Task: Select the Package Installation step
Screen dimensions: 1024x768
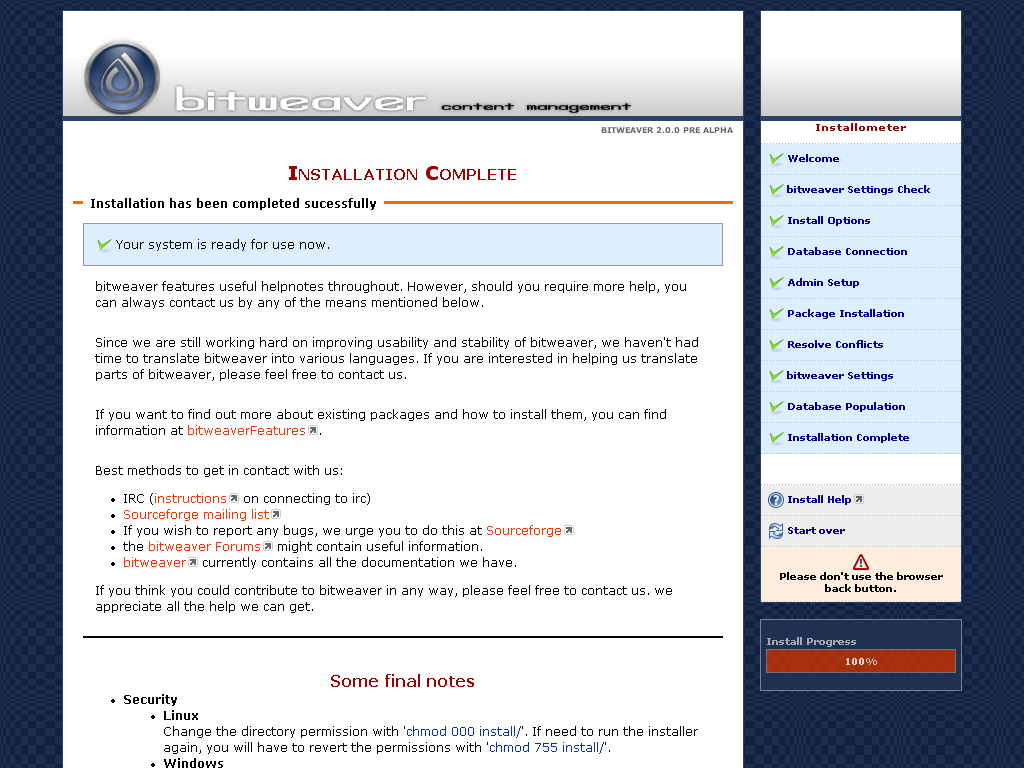Action: [x=846, y=313]
